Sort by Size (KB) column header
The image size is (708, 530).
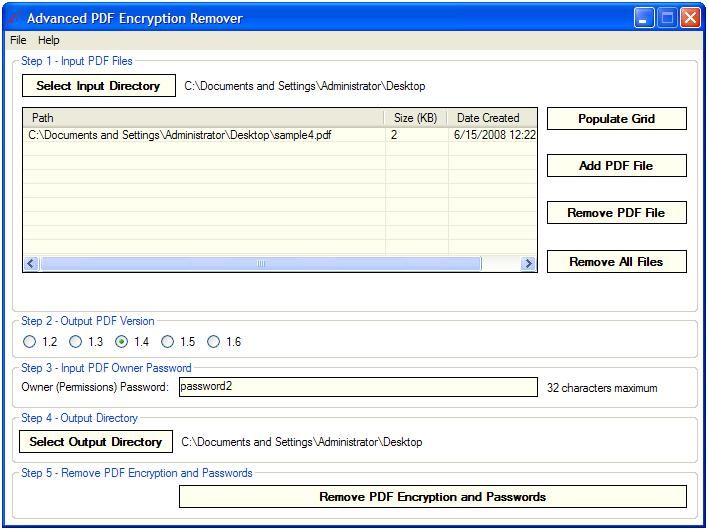tap(414, 118)
